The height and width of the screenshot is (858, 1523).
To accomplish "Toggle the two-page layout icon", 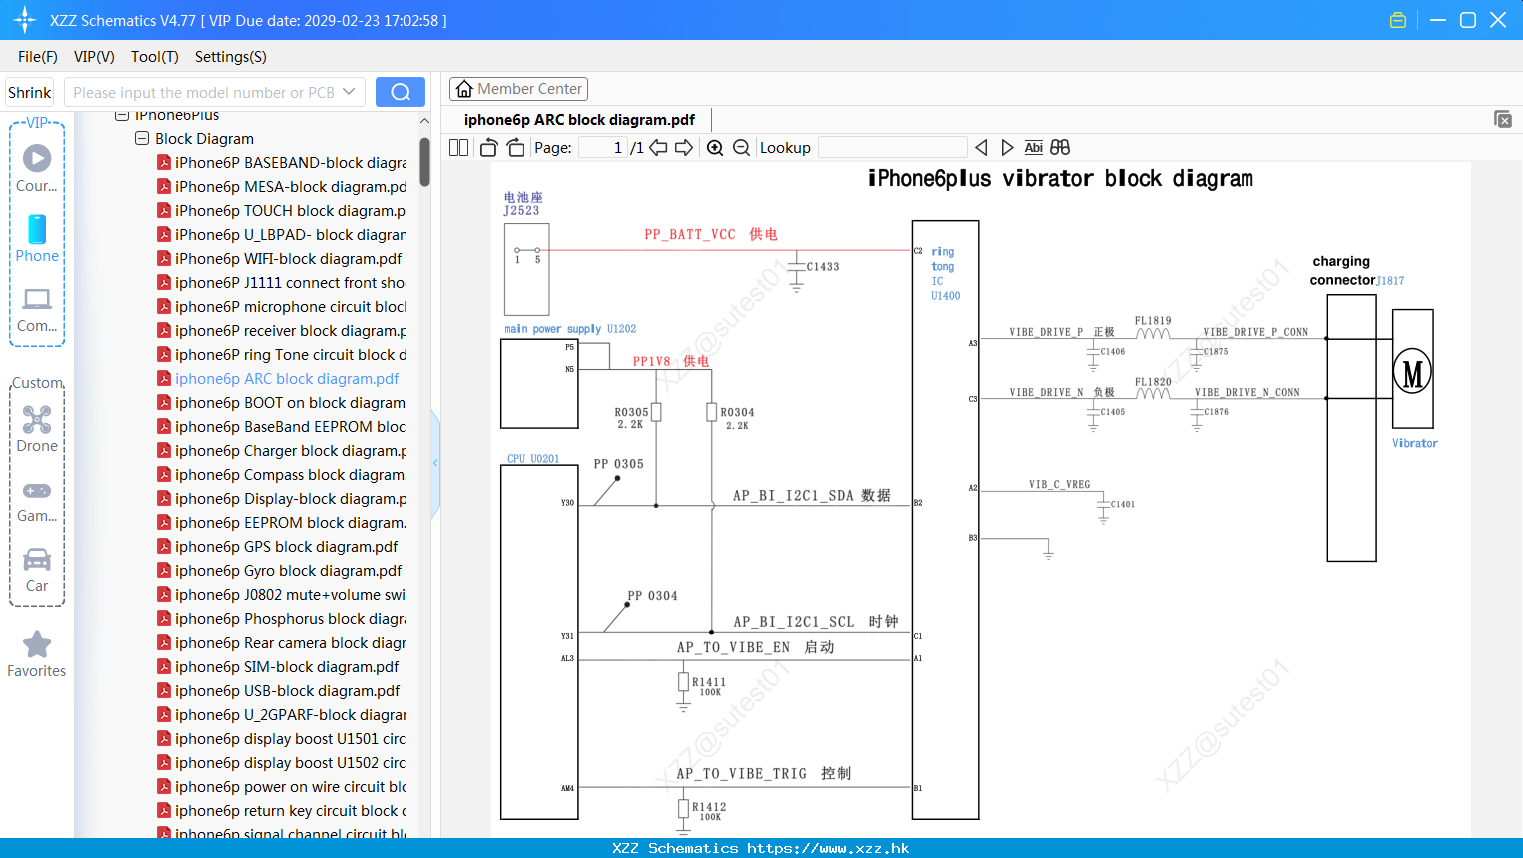I will [458, 147].
